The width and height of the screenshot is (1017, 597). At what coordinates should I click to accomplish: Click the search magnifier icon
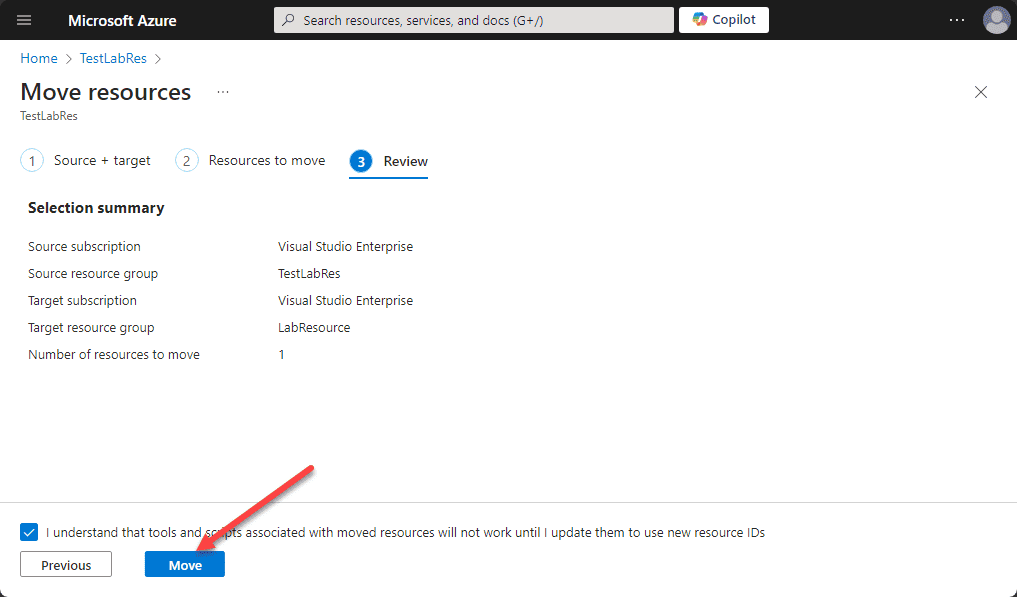(x=289, y=20)
